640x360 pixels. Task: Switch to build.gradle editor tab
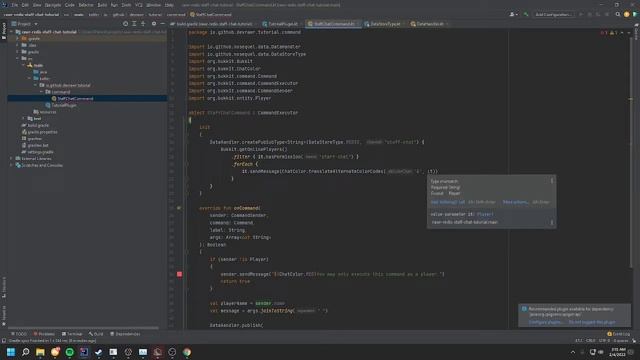(214, 24)
